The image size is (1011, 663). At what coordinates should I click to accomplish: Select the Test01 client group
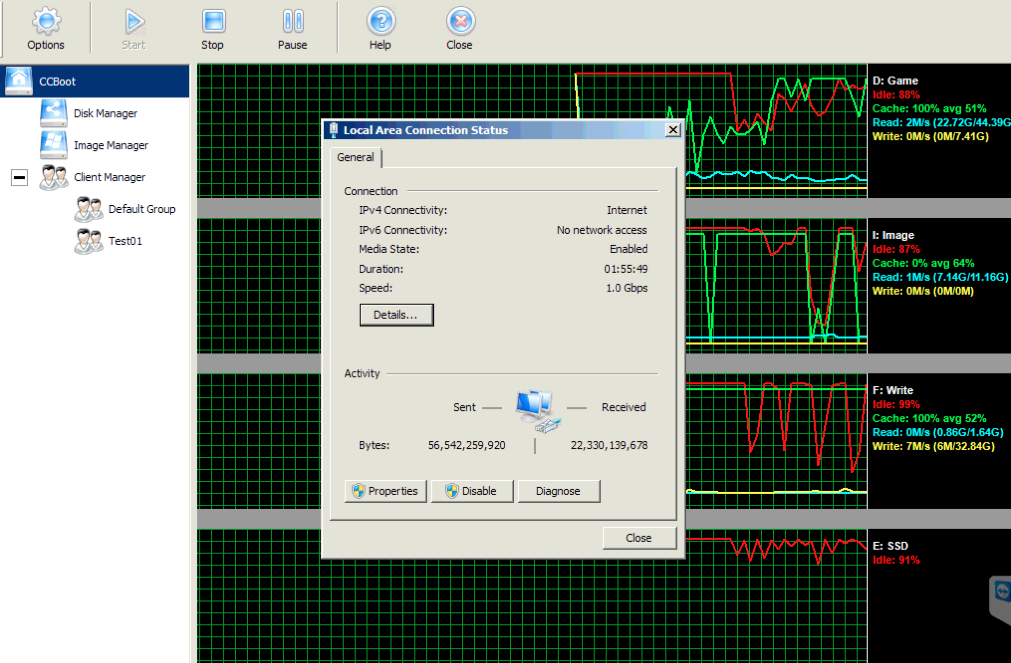point(125,241)
